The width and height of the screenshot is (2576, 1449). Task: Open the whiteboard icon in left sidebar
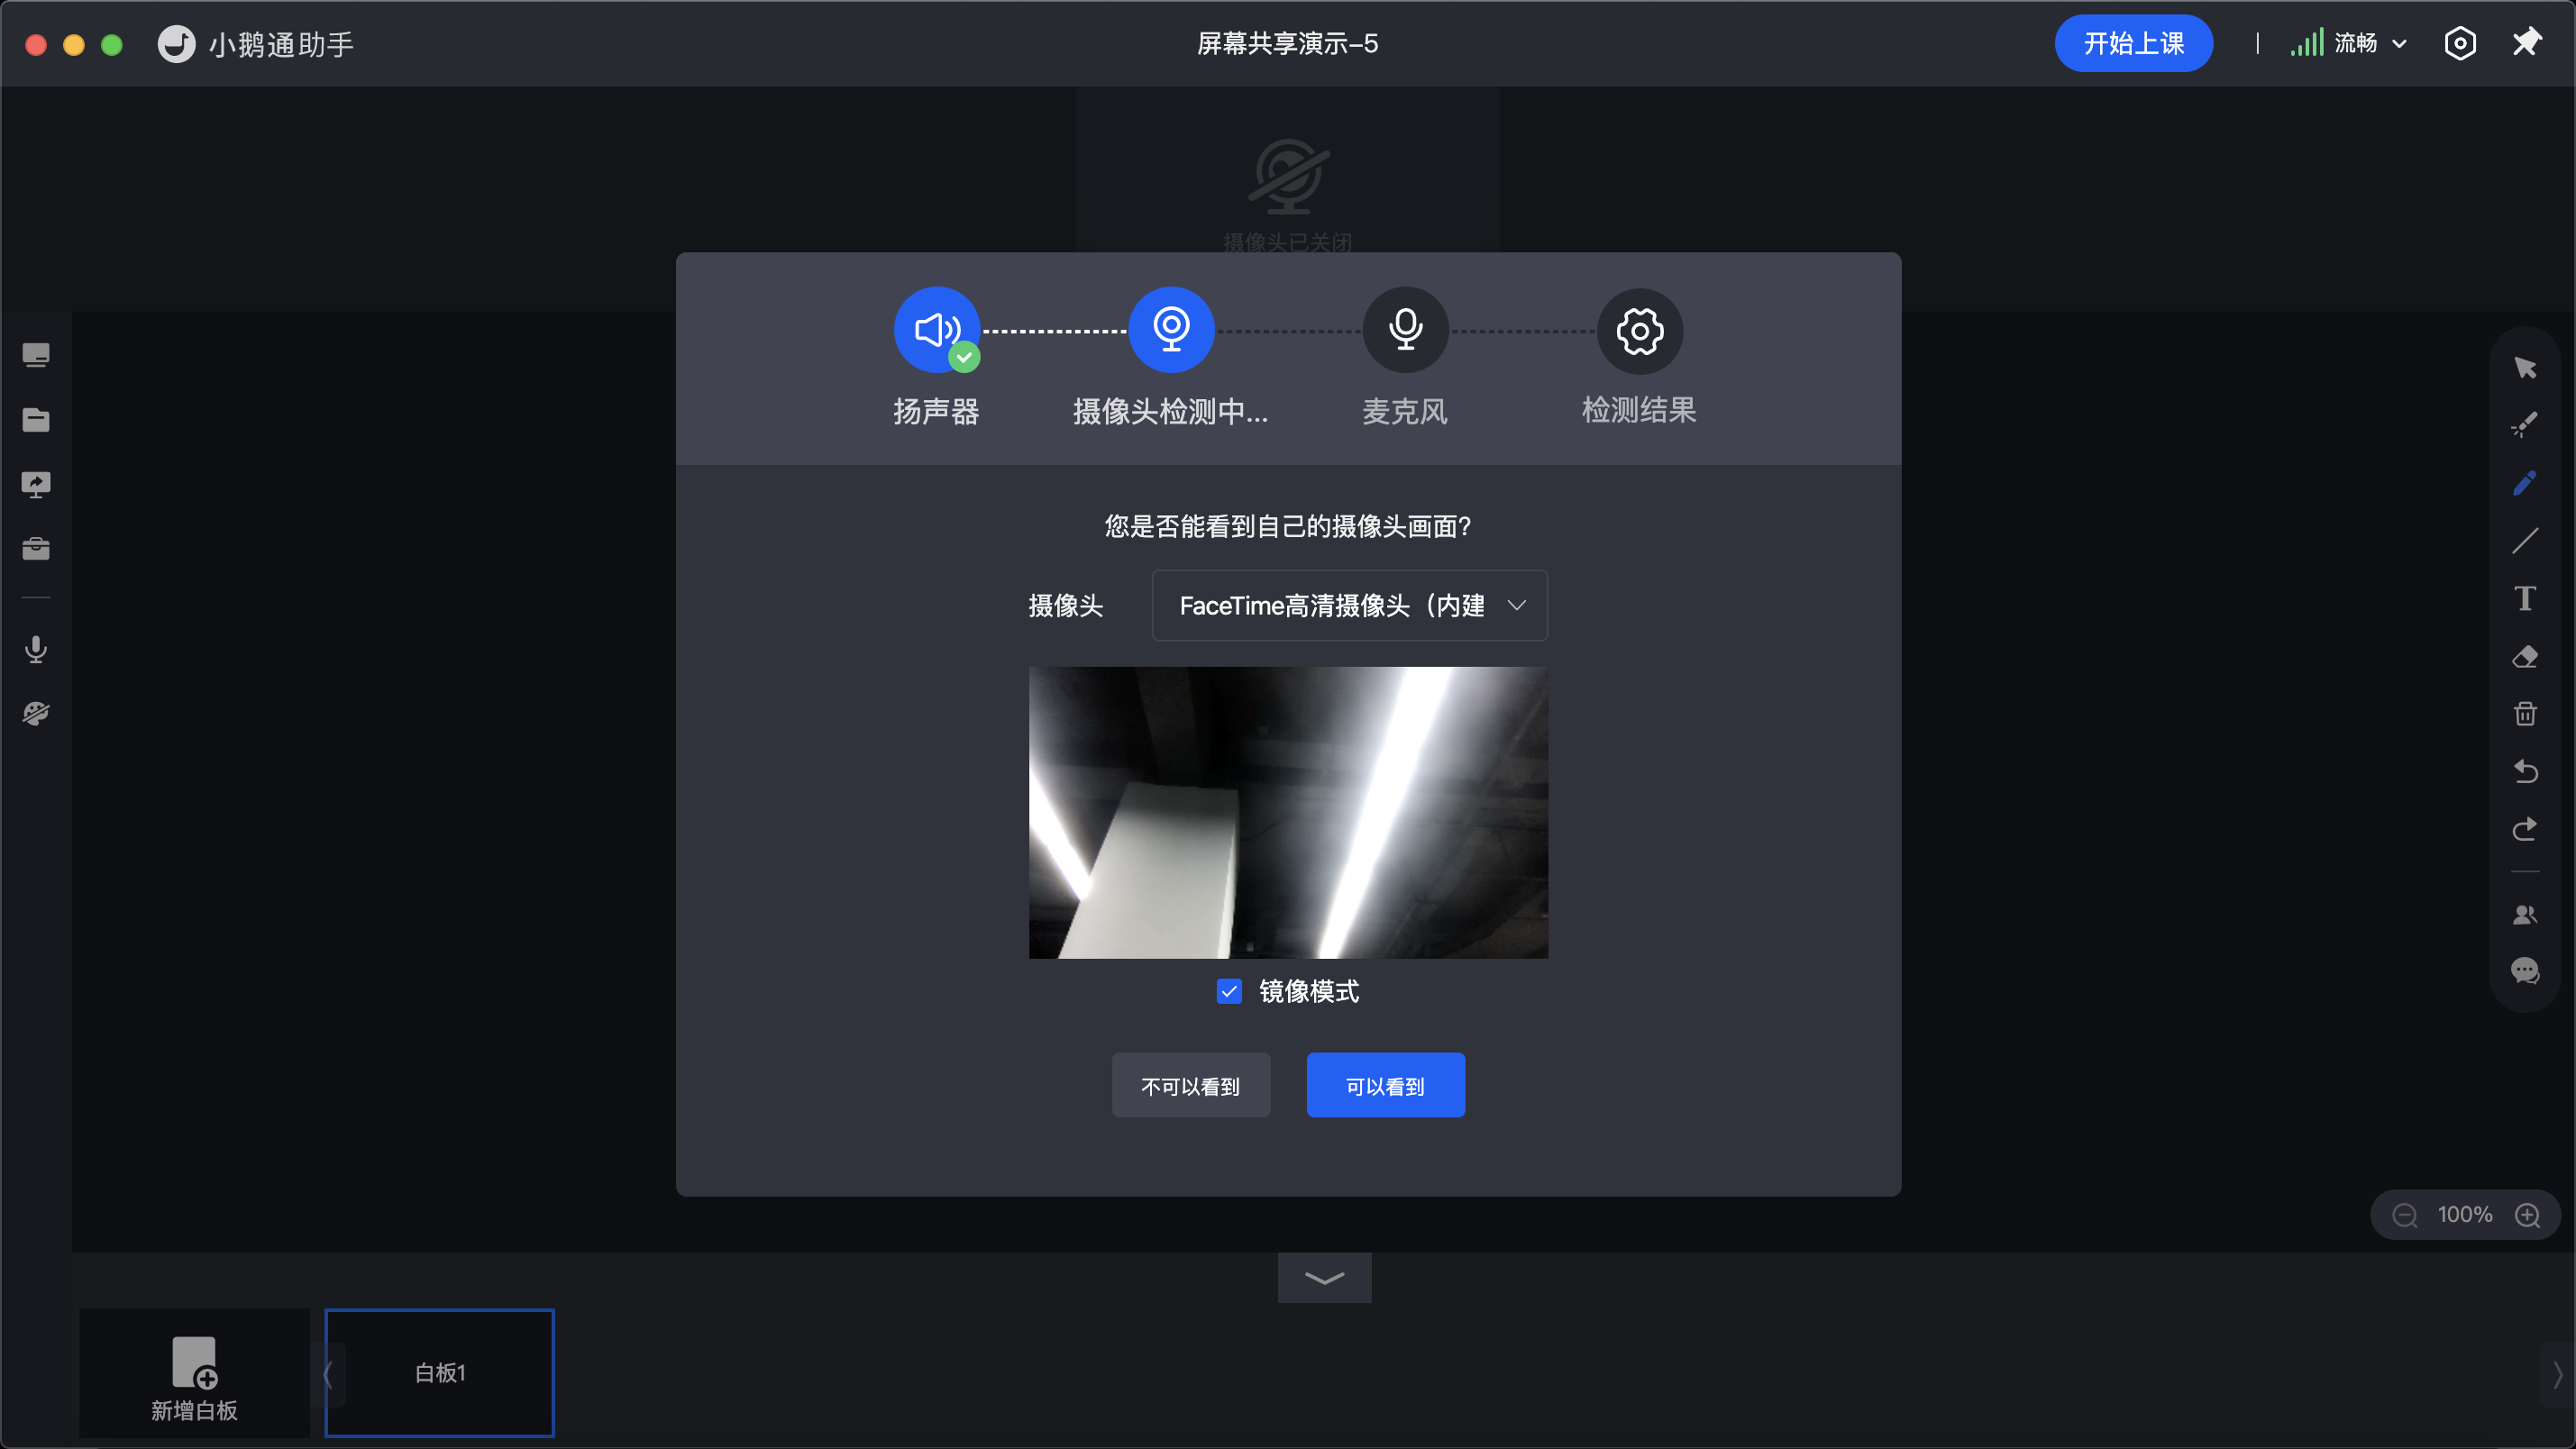pos(36,355)
